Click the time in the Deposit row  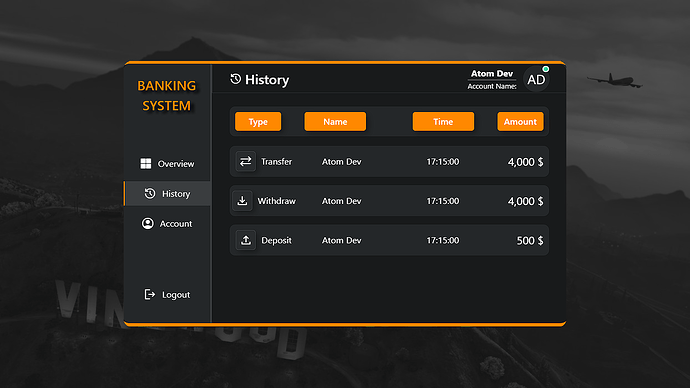pos(443,240)
